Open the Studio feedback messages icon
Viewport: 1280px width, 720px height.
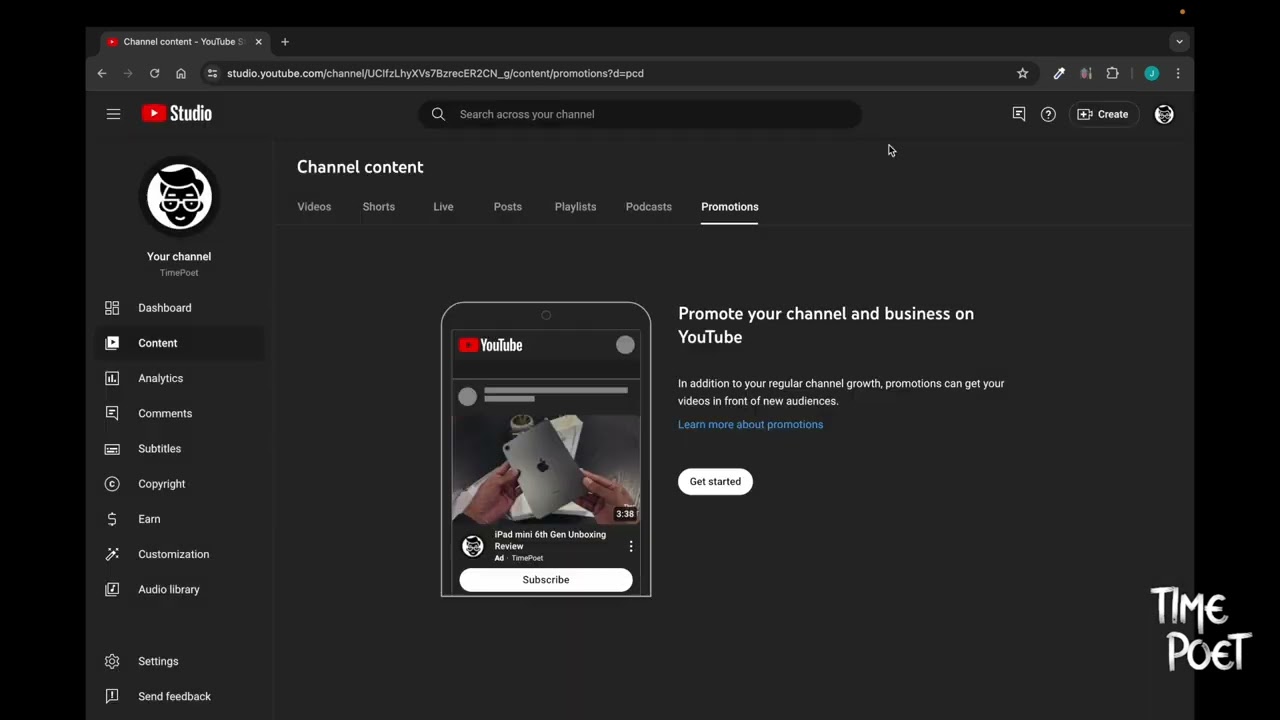[1018, 114]
